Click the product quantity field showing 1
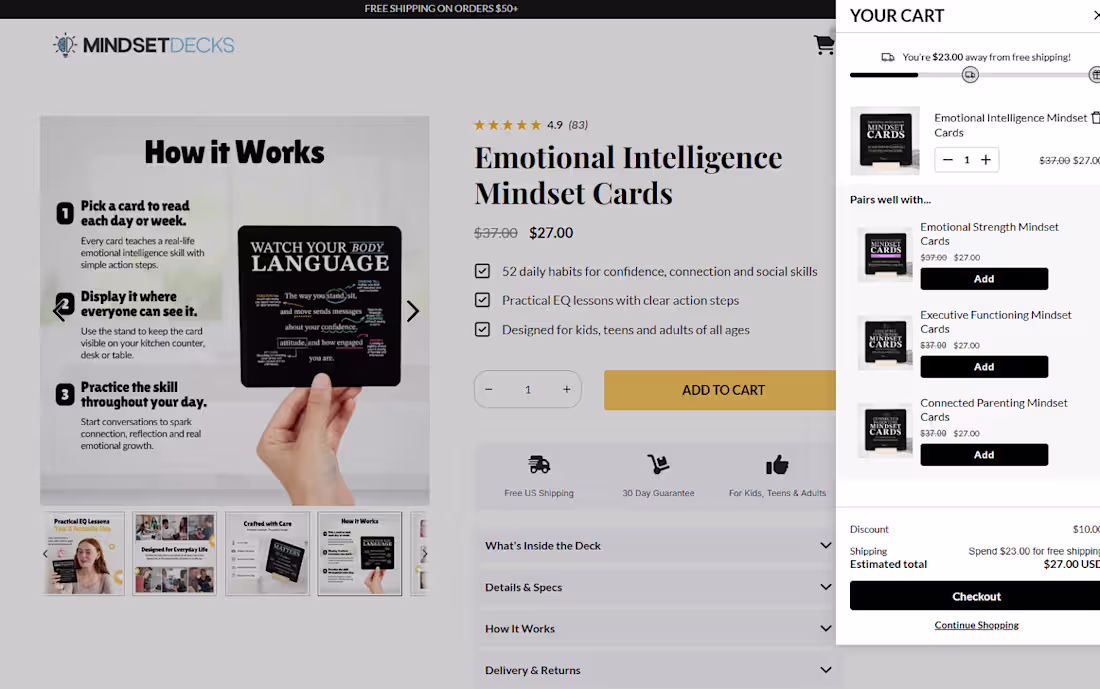 click(528, 389)
